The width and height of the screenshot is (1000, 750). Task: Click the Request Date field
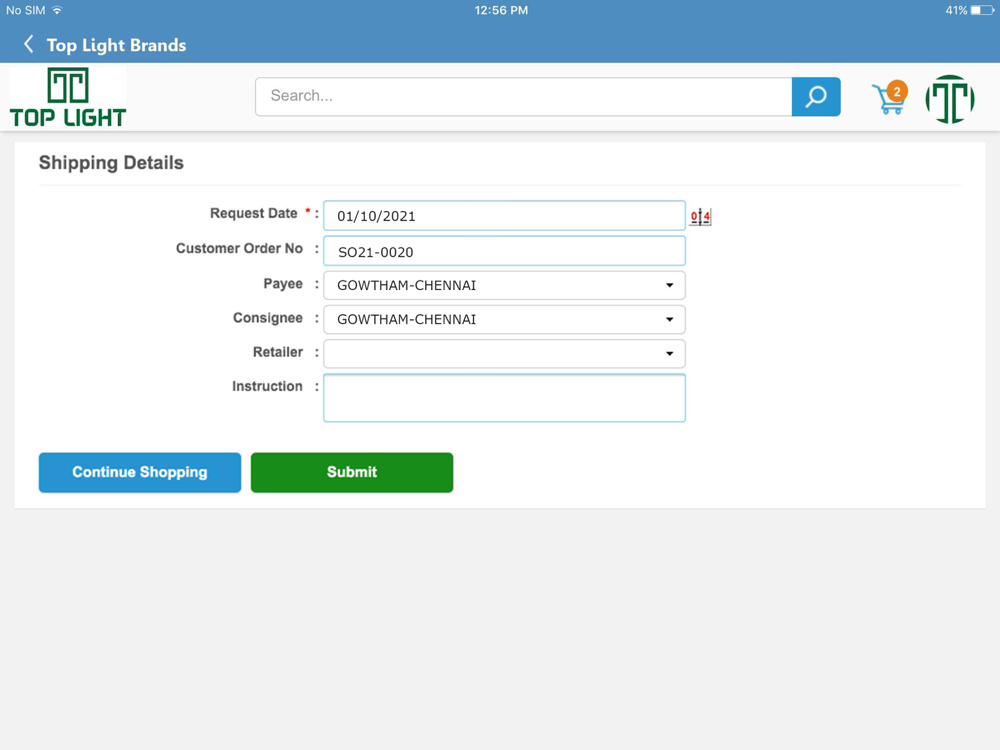tap(504, 216)
